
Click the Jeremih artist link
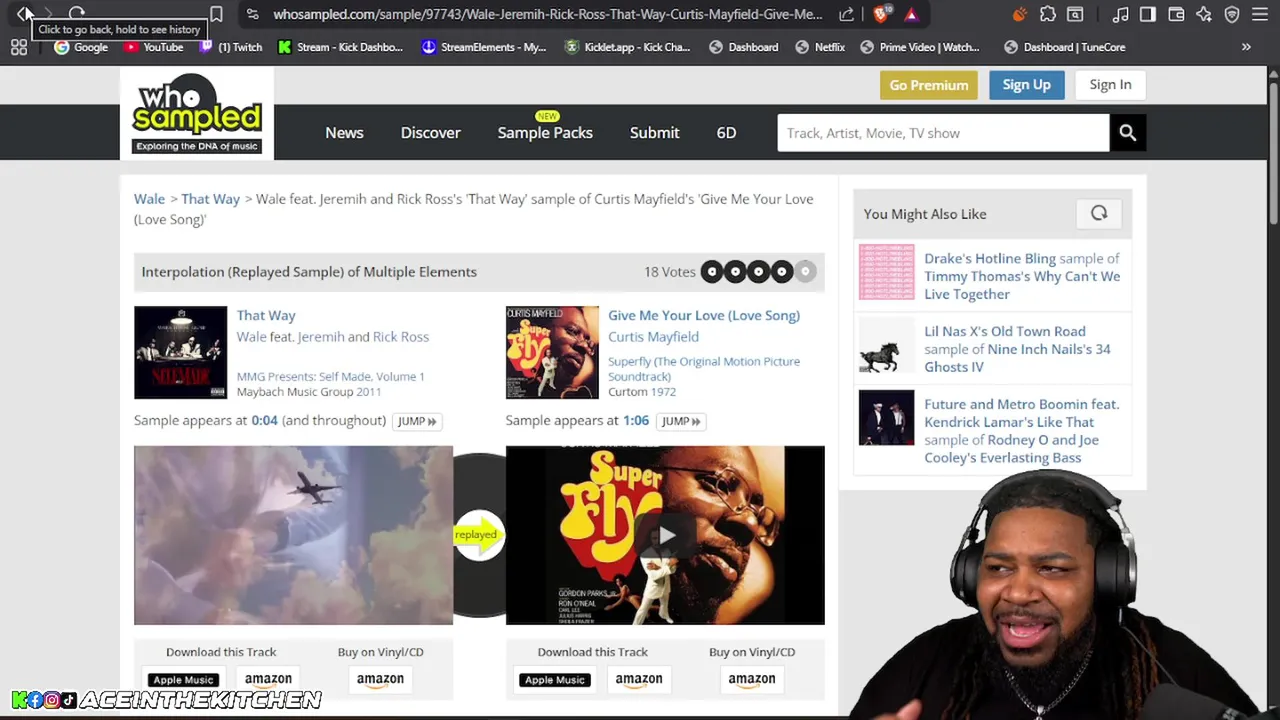(x=320, y=337)
